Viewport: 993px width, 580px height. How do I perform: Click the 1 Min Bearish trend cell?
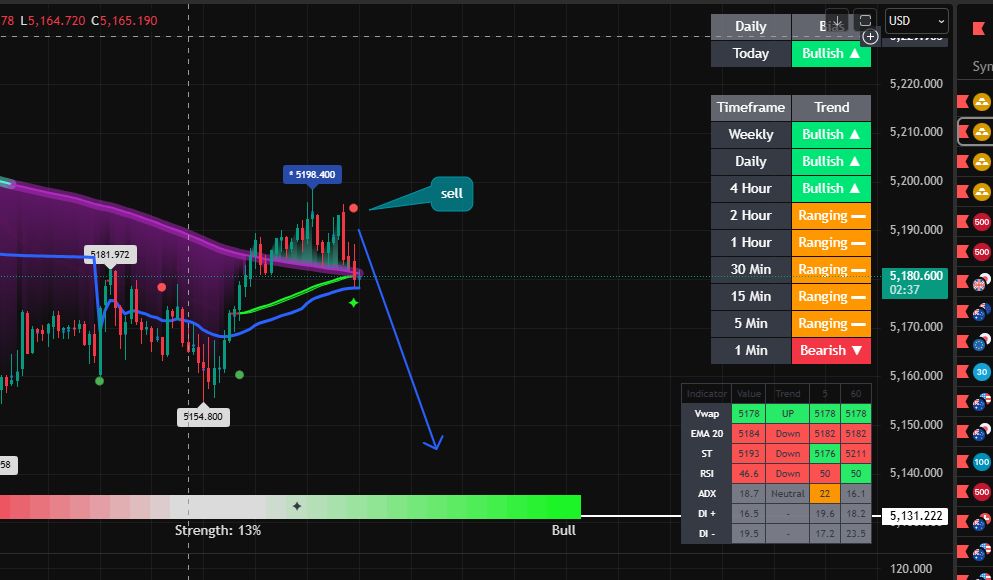830,351
